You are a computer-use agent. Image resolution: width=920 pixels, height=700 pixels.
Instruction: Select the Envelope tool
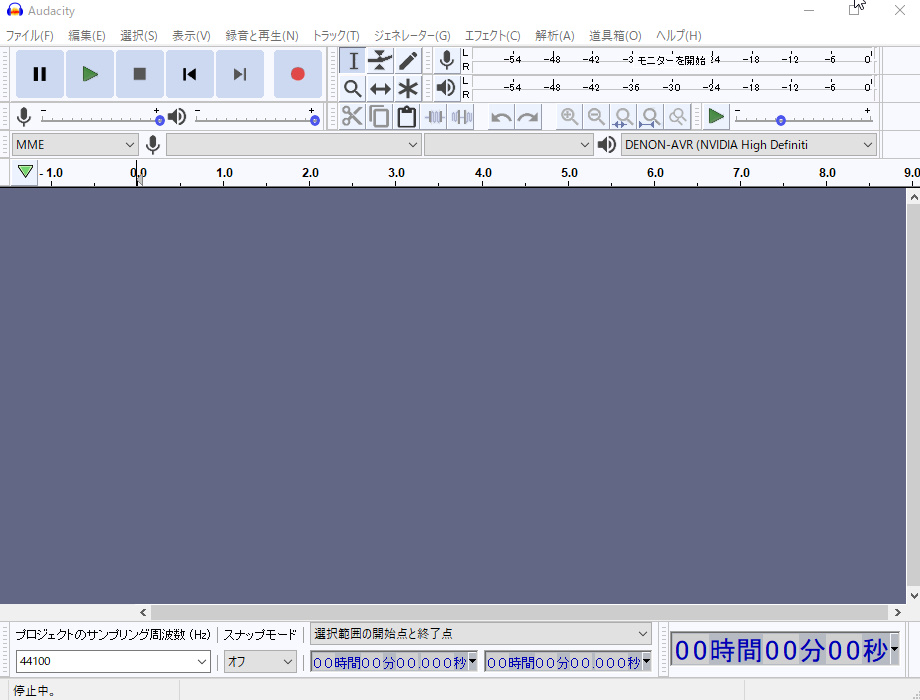(x=380, y=61)
